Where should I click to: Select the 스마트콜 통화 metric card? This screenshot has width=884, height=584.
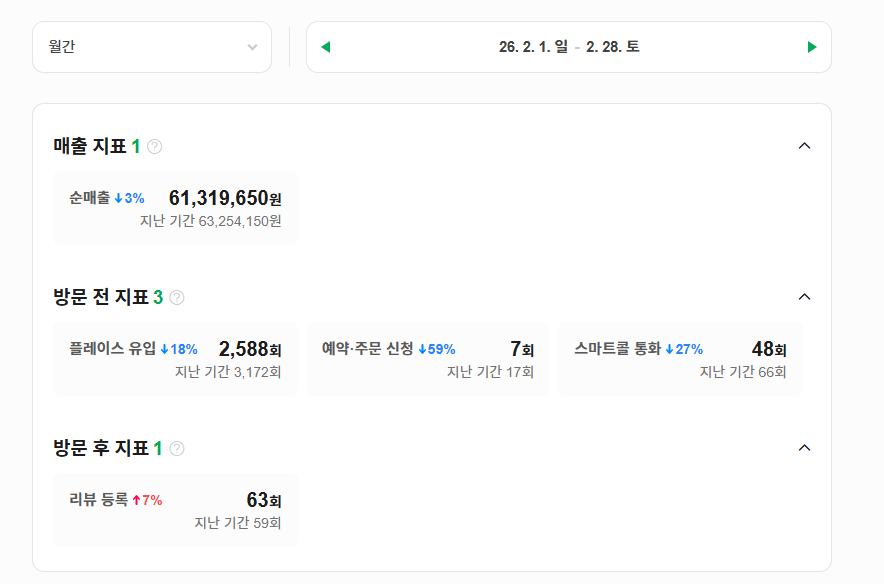(680, 359)
